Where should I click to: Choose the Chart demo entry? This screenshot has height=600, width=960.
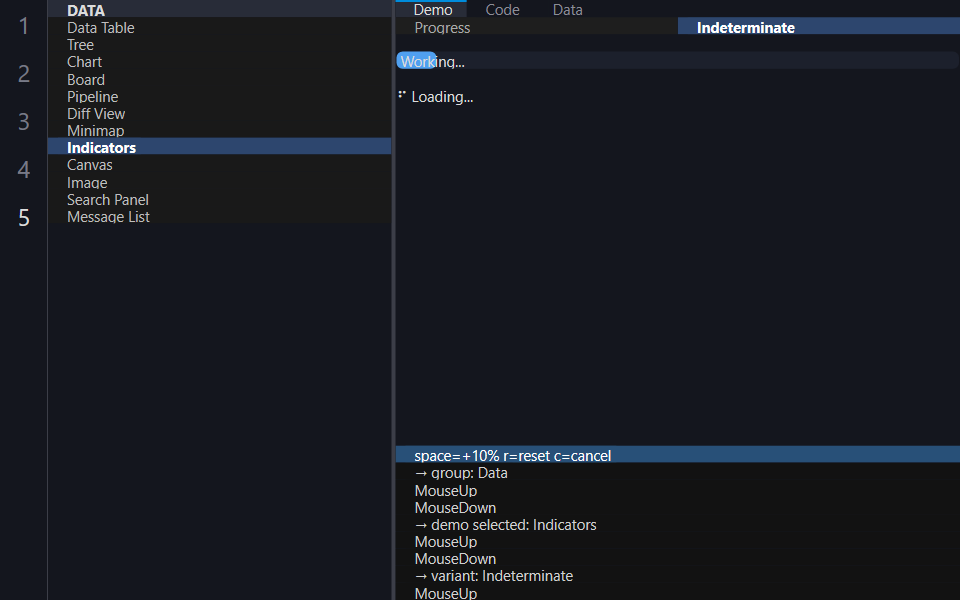219,62
